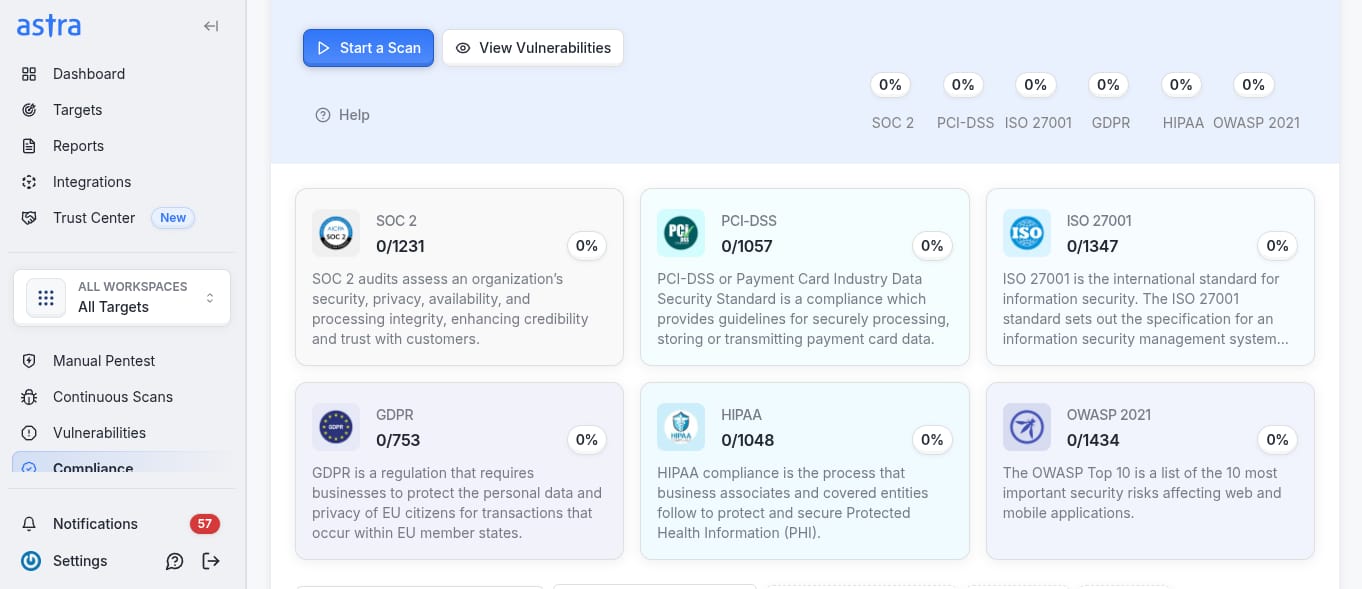This screenshot has height=589, width=1362.
Task: Select Compliance in the sidebar
Action: click(122, 463)
